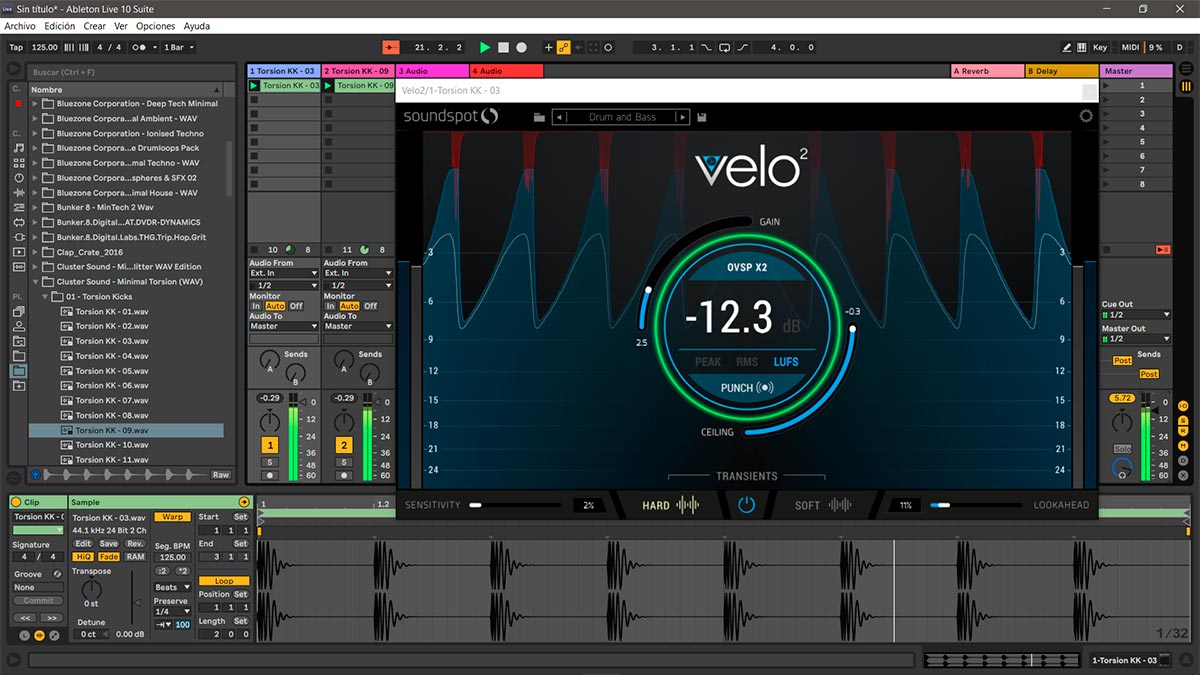This screenshot has width=1200, height=675.
Task: Select SOFT transients mode in Velo2
Action: coord(823,505)
